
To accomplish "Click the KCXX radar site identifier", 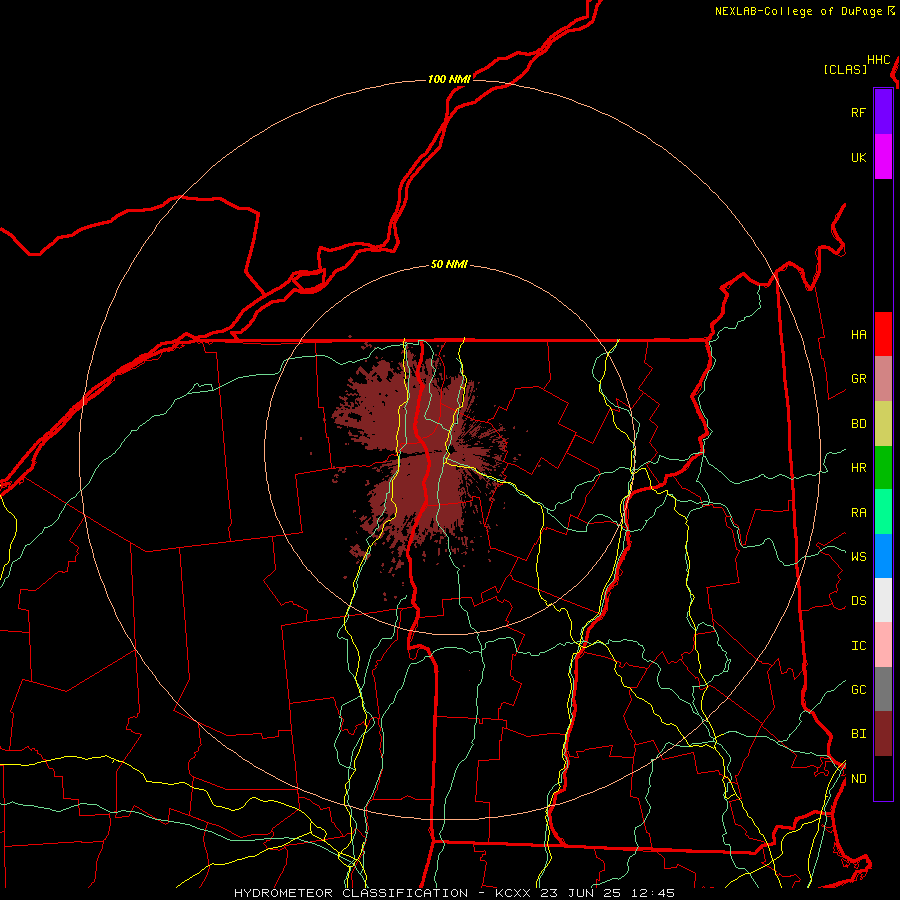I will (x=513, y=893).
